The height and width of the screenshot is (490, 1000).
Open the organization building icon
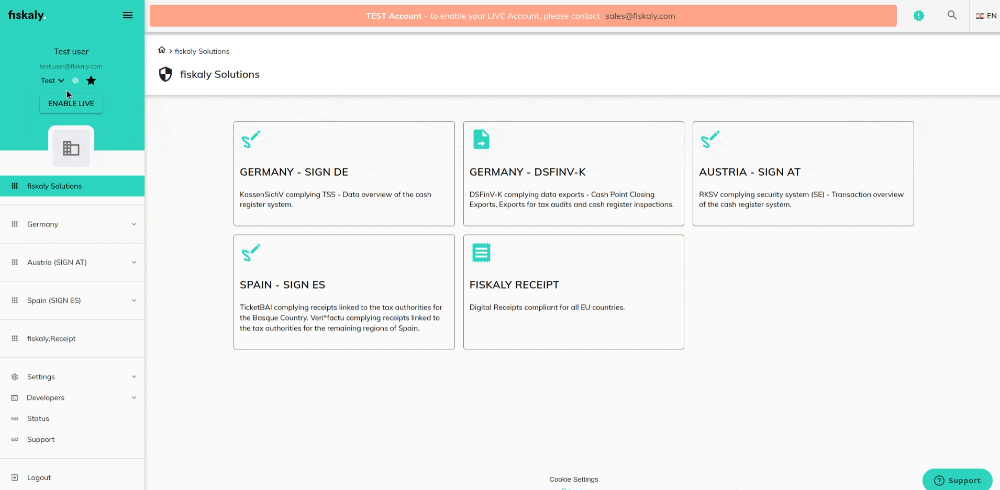tap(71, 148)
